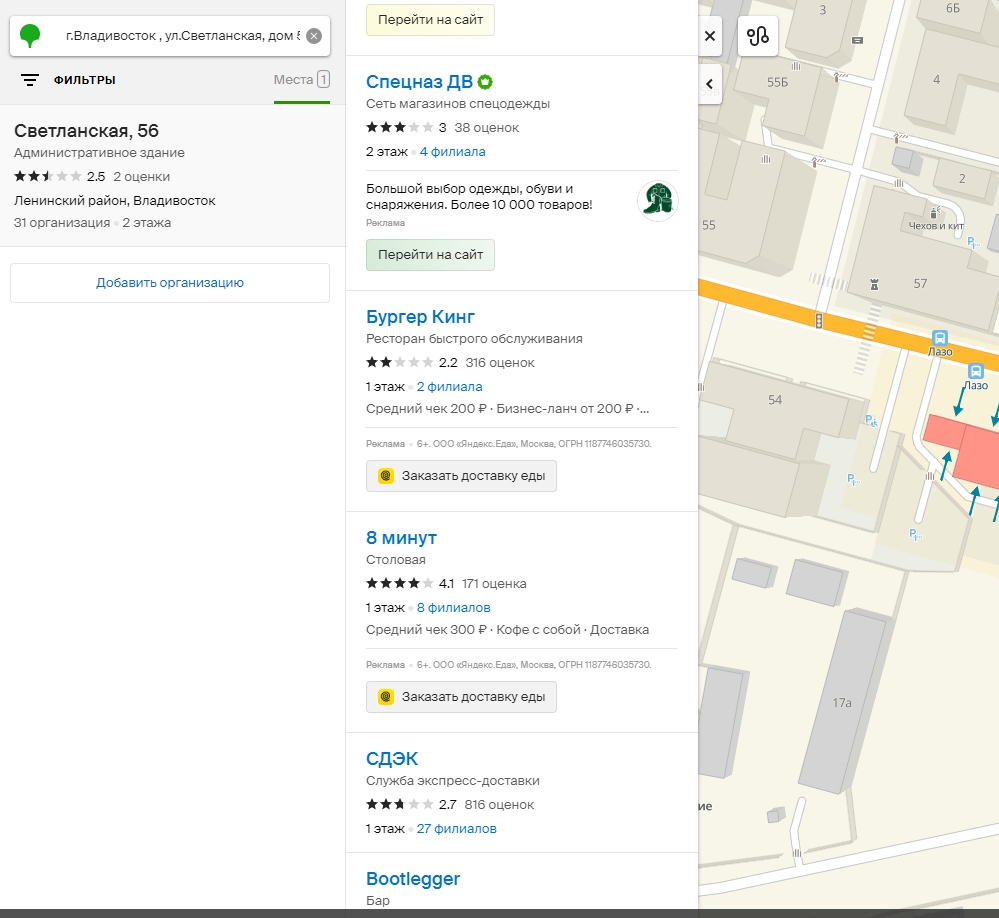View 4 филиала of Спецназ ДВ
Screen dimensions: 999x918
[x=452, y=152]
